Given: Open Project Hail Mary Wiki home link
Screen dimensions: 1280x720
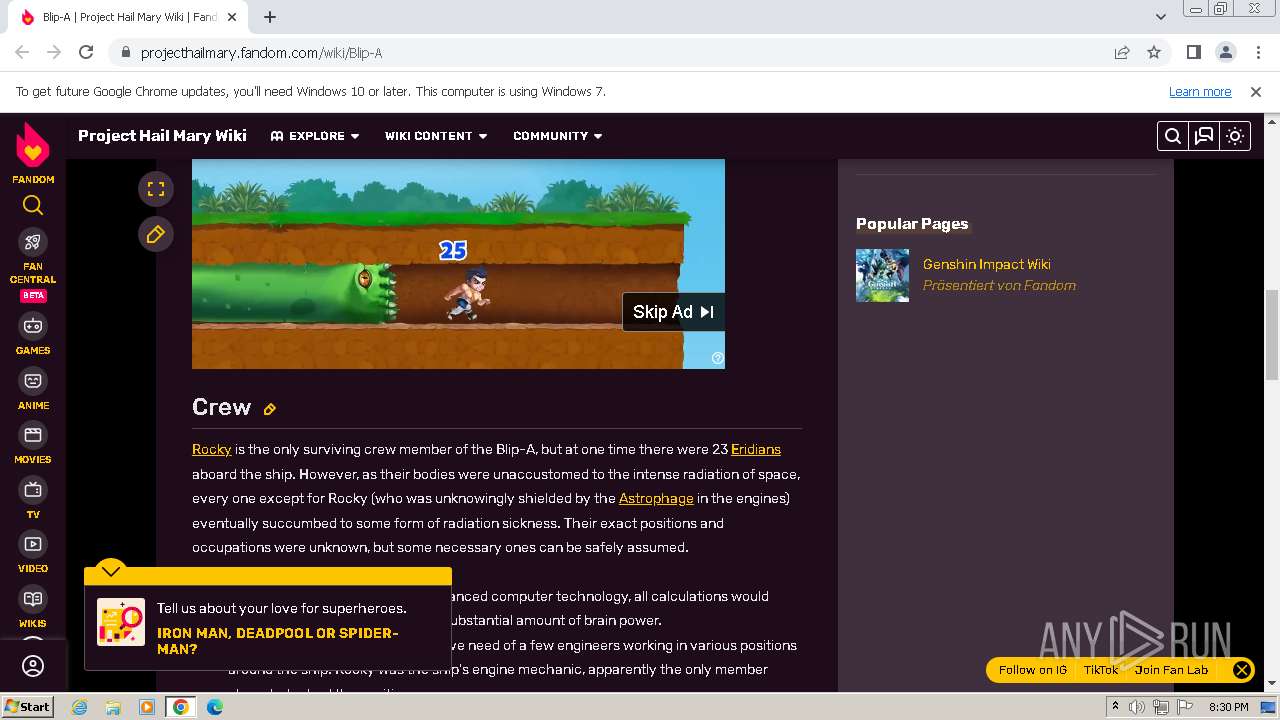Looking at the screenshot, I should pyautogui.click(x=162, y=136).
